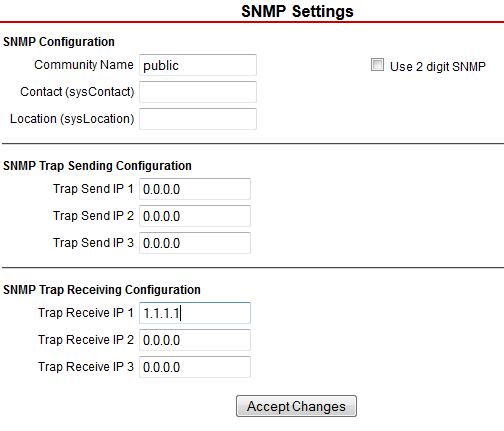Image resolution: width=504 pixels, height=431 pixels.
Task: Select the Contact (sysContact) input field
Action: (198, 92)
